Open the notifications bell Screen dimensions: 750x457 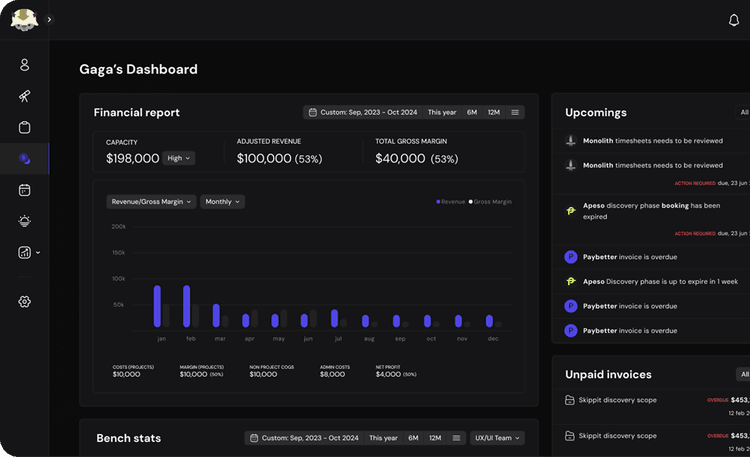tap(734, 20)
